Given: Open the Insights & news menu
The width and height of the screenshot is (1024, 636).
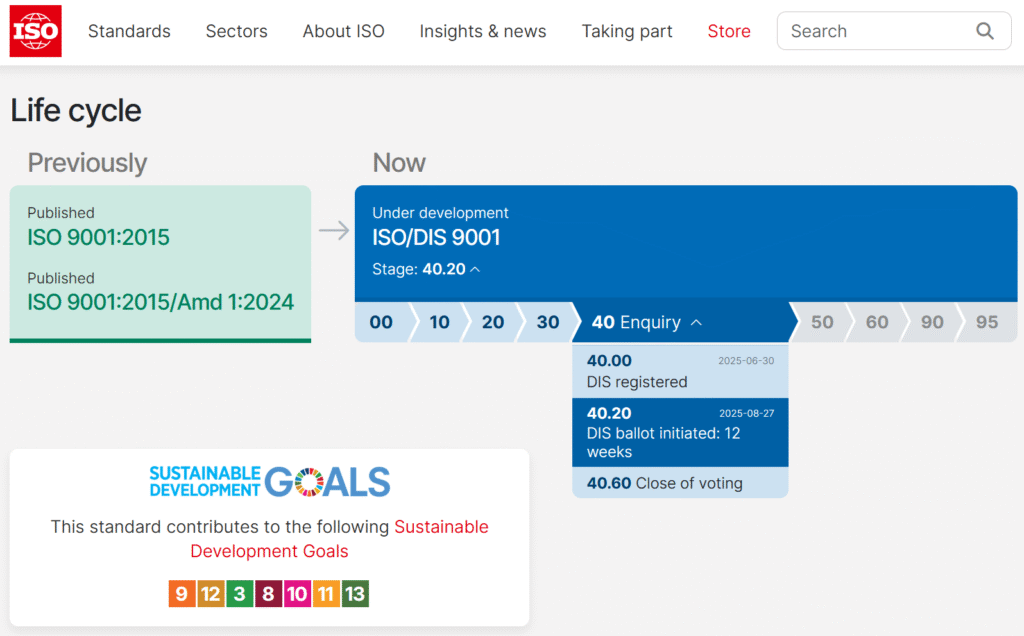Looking at the screenshot, I should (483, 31).
